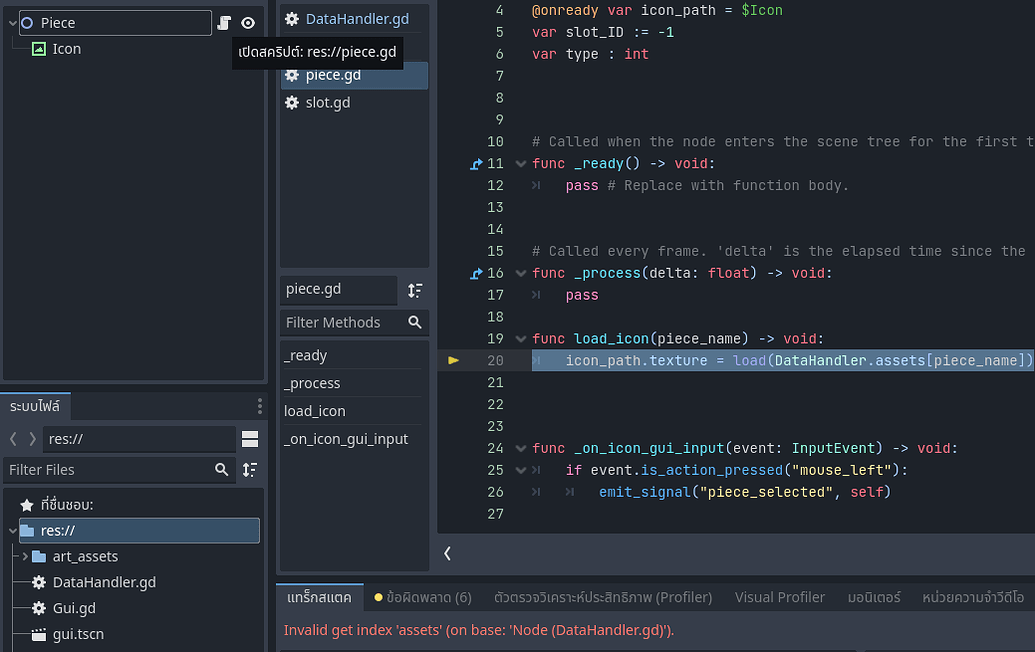1035x652 pixels.
Task: Toggle split mode in the FileSystem panel
Action: pyautogui.click(x=250, y=438)
